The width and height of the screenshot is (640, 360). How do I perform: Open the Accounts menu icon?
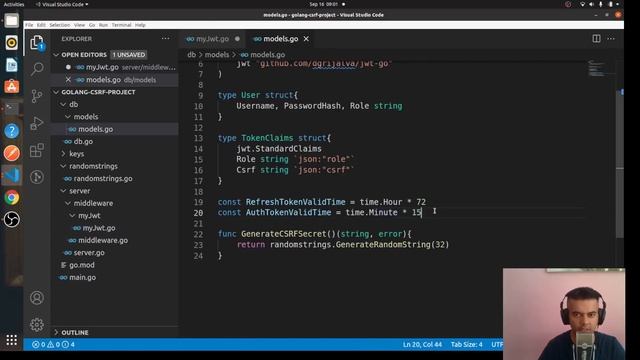tap(37, 298)
